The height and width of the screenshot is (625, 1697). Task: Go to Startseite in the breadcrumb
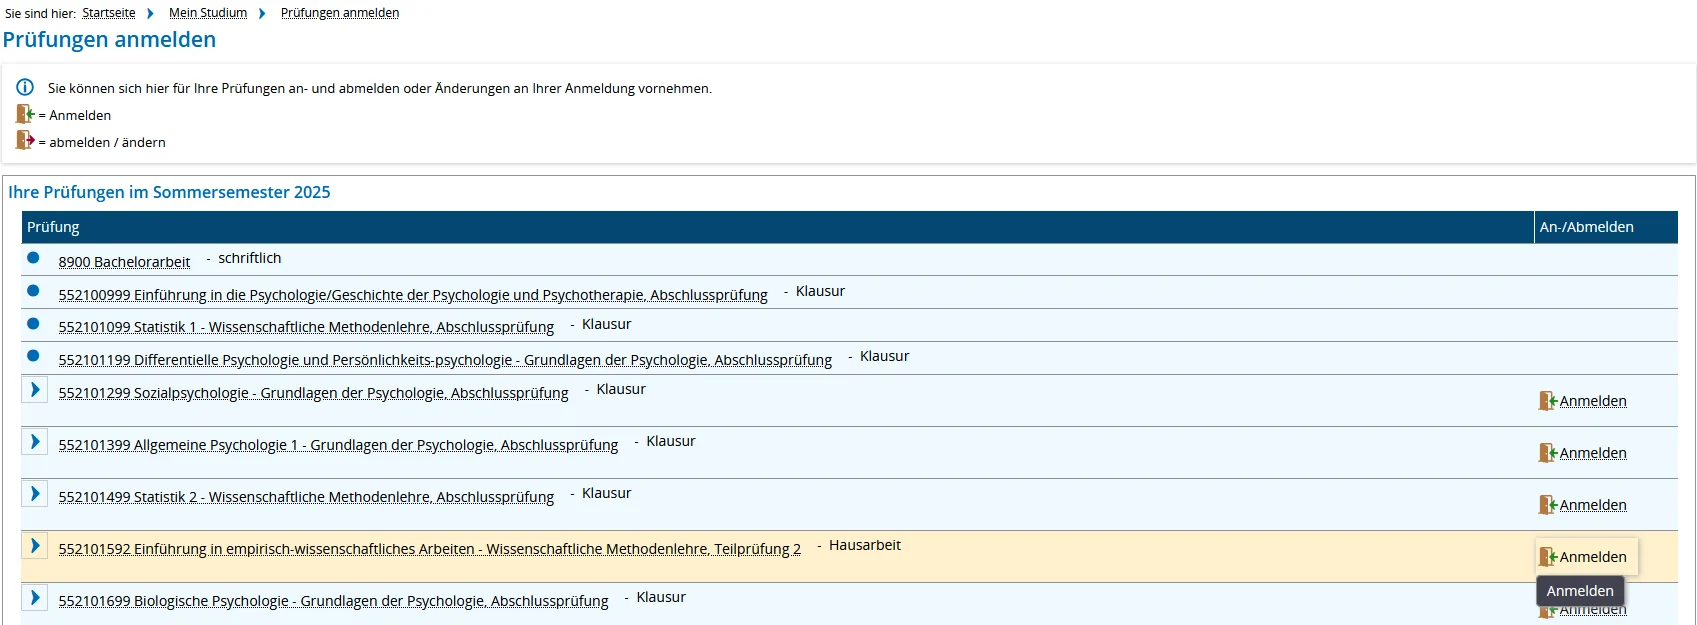click(x=108, y=13)
